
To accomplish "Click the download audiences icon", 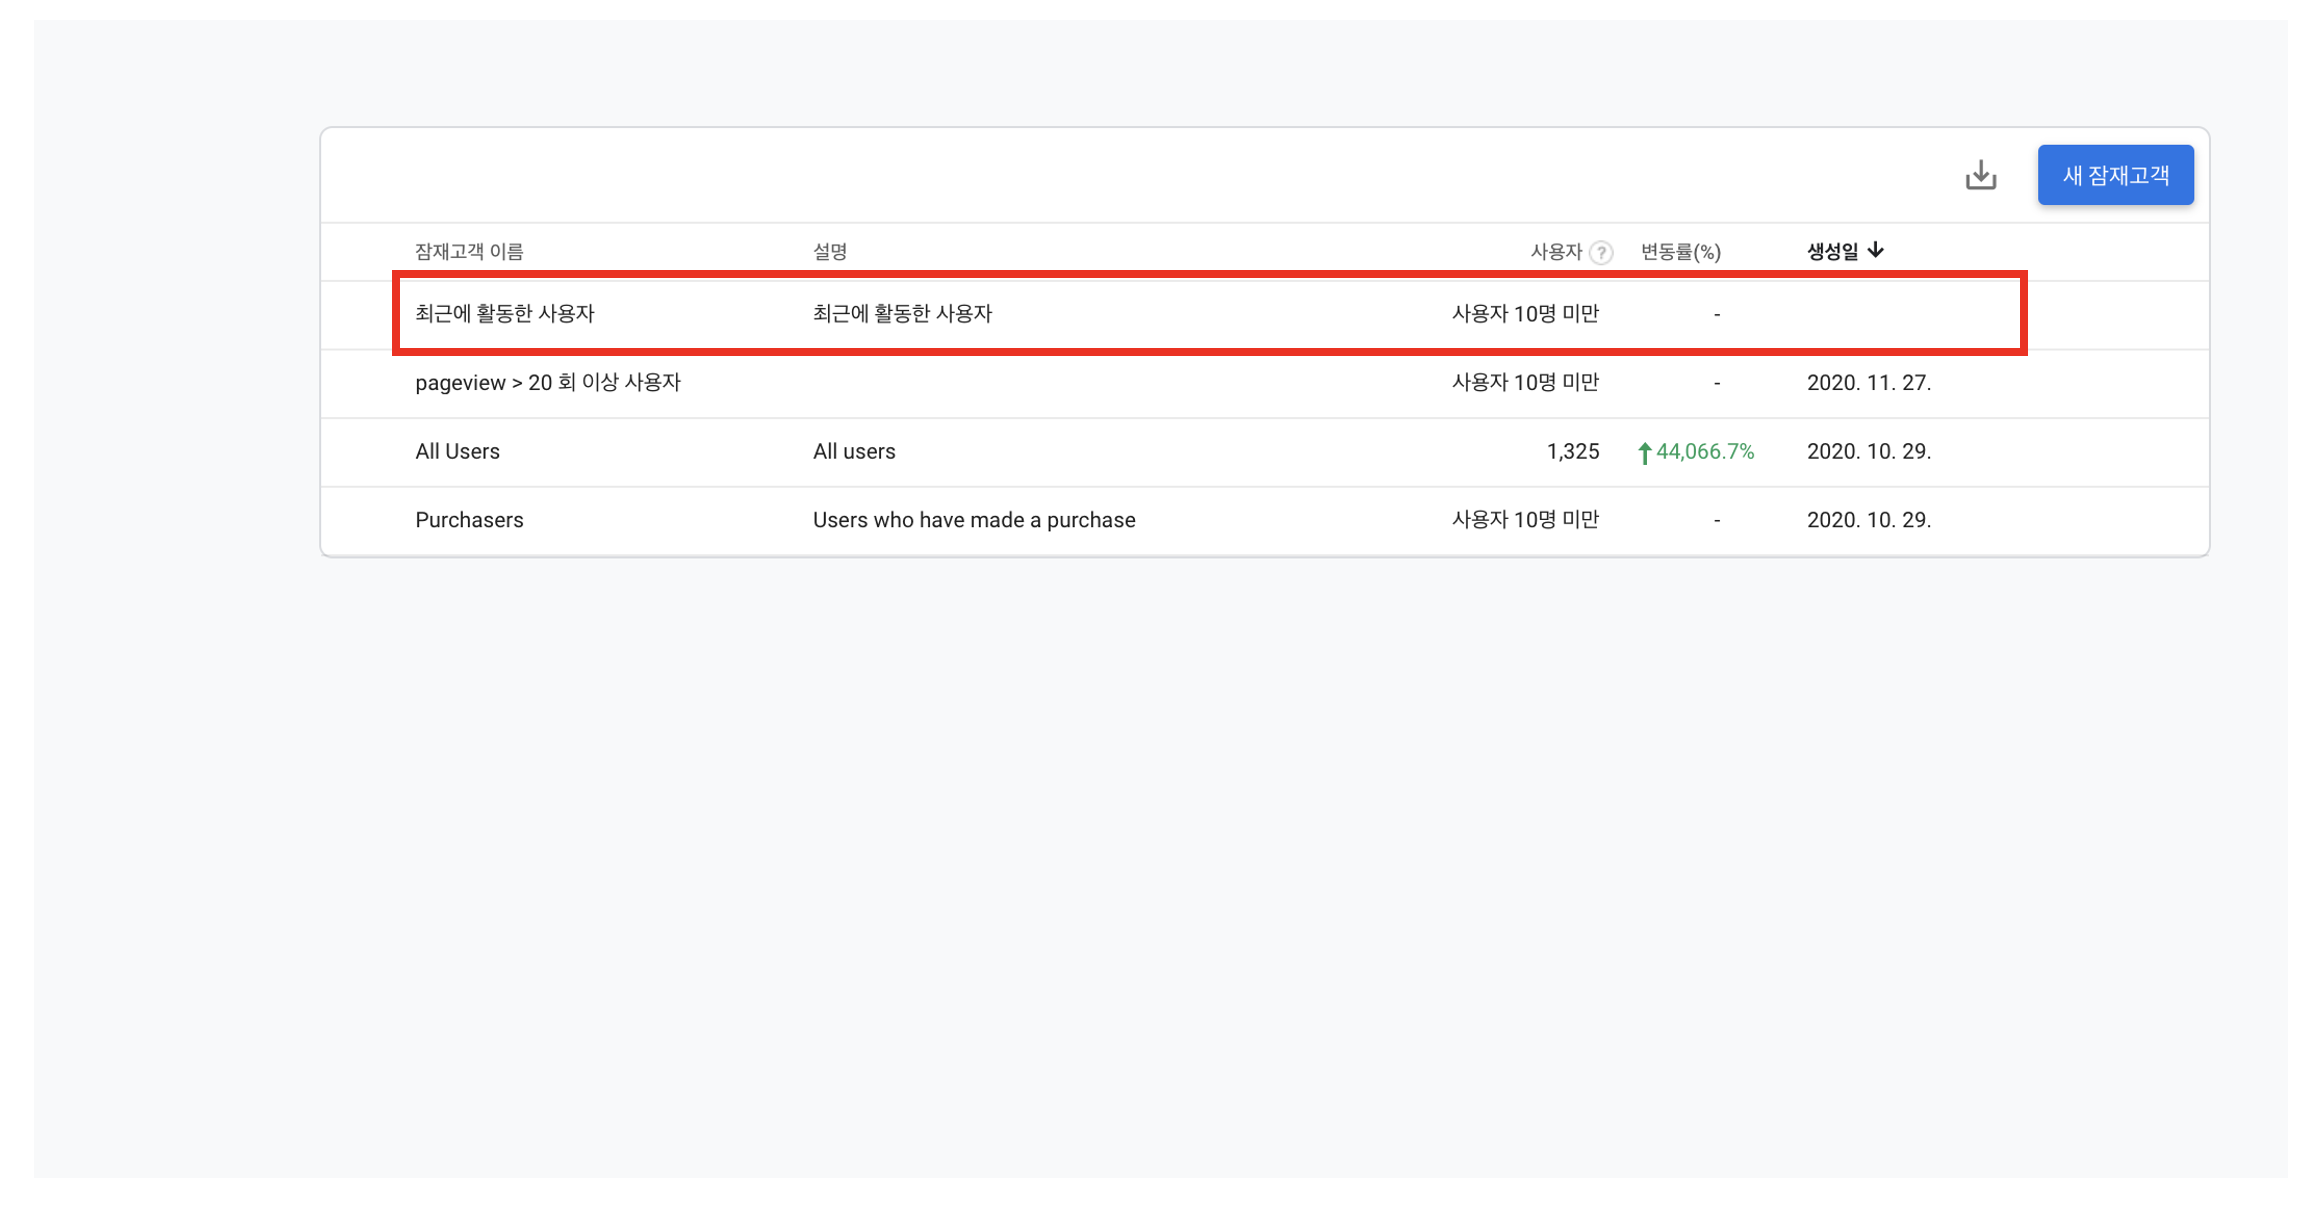I will click(1980, 176).
